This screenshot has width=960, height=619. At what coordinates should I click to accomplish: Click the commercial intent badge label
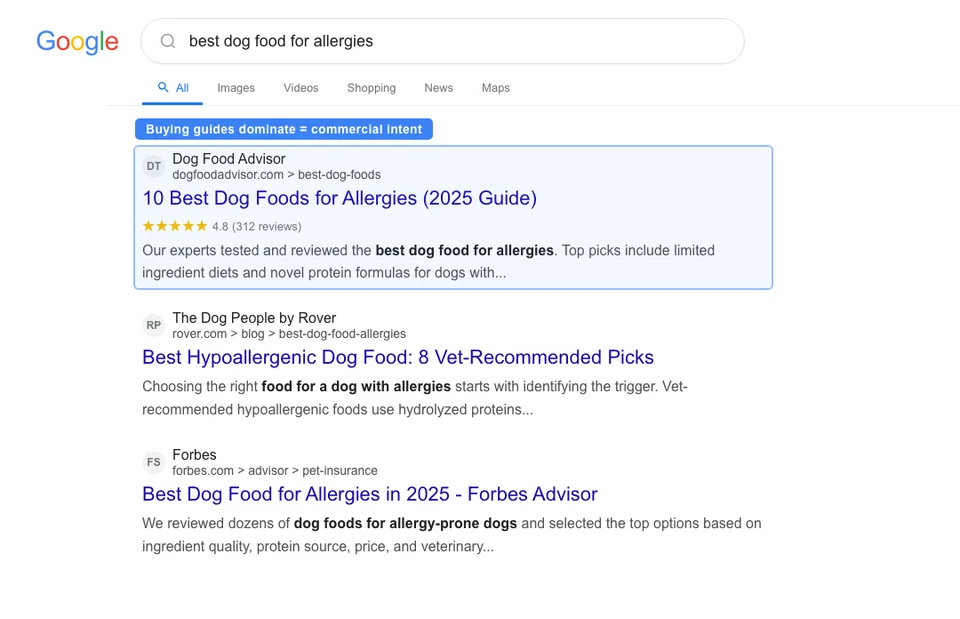(x=284, y=129)
